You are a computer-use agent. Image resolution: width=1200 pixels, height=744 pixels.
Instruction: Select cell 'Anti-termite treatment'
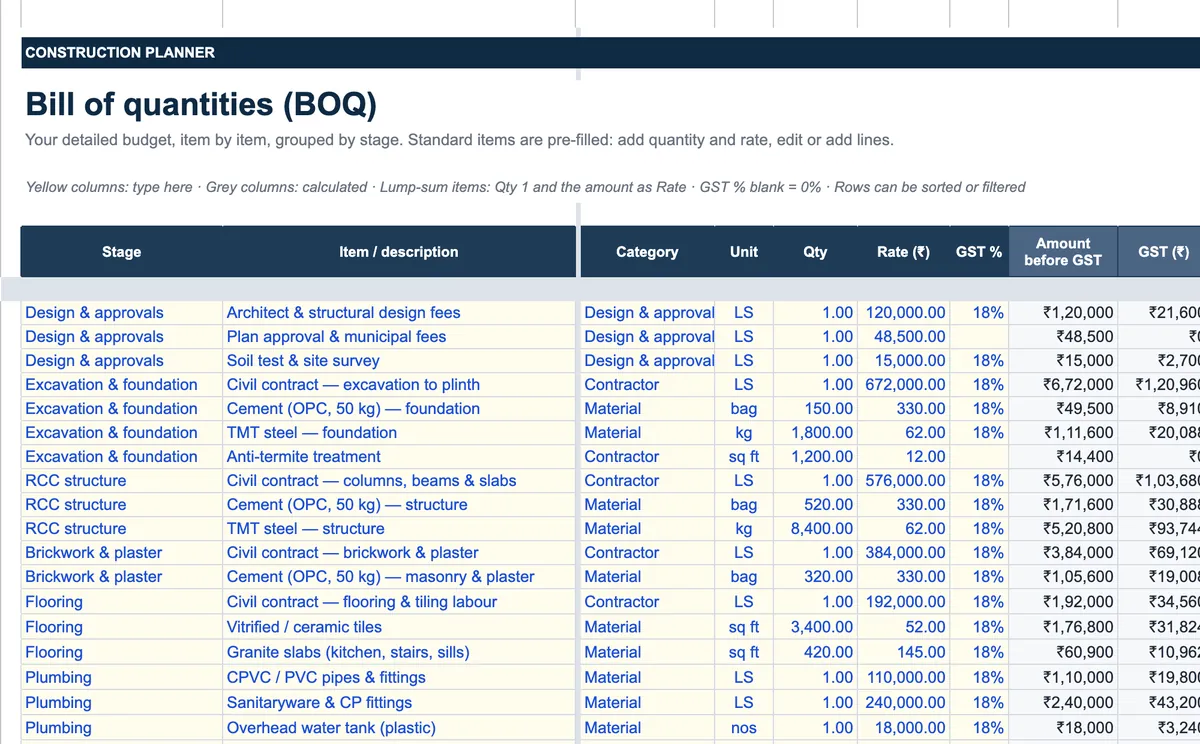tap(399, 457)
